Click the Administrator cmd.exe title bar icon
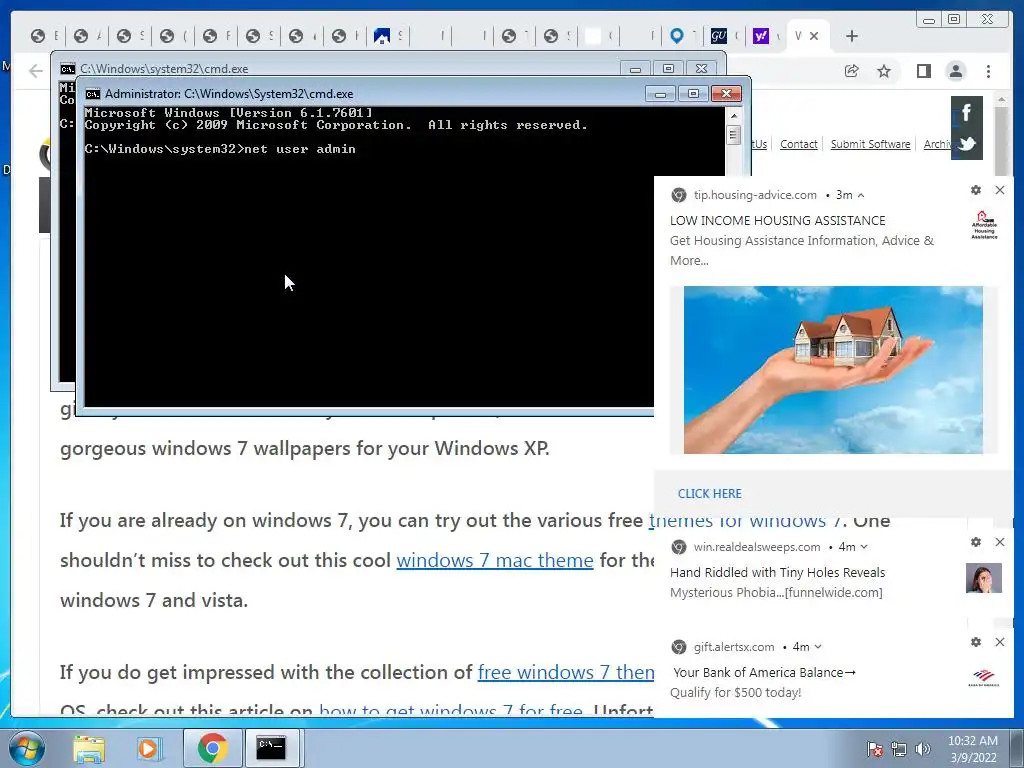This screenshot has height=768, width=1024. pos(93,94)
